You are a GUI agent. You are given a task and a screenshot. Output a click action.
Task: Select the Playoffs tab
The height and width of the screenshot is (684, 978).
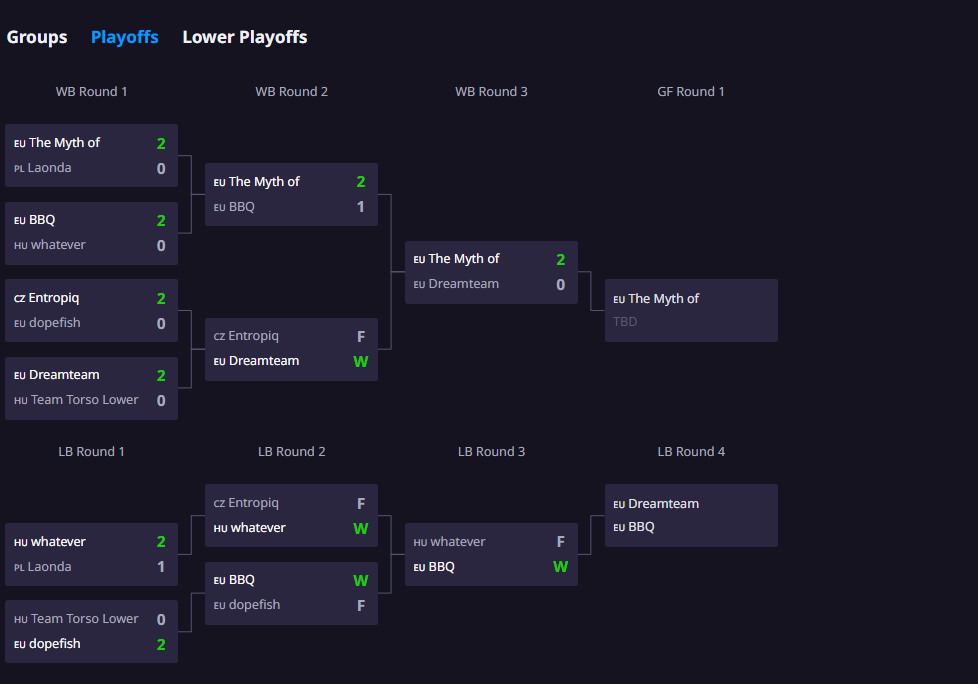pos(124,37)
